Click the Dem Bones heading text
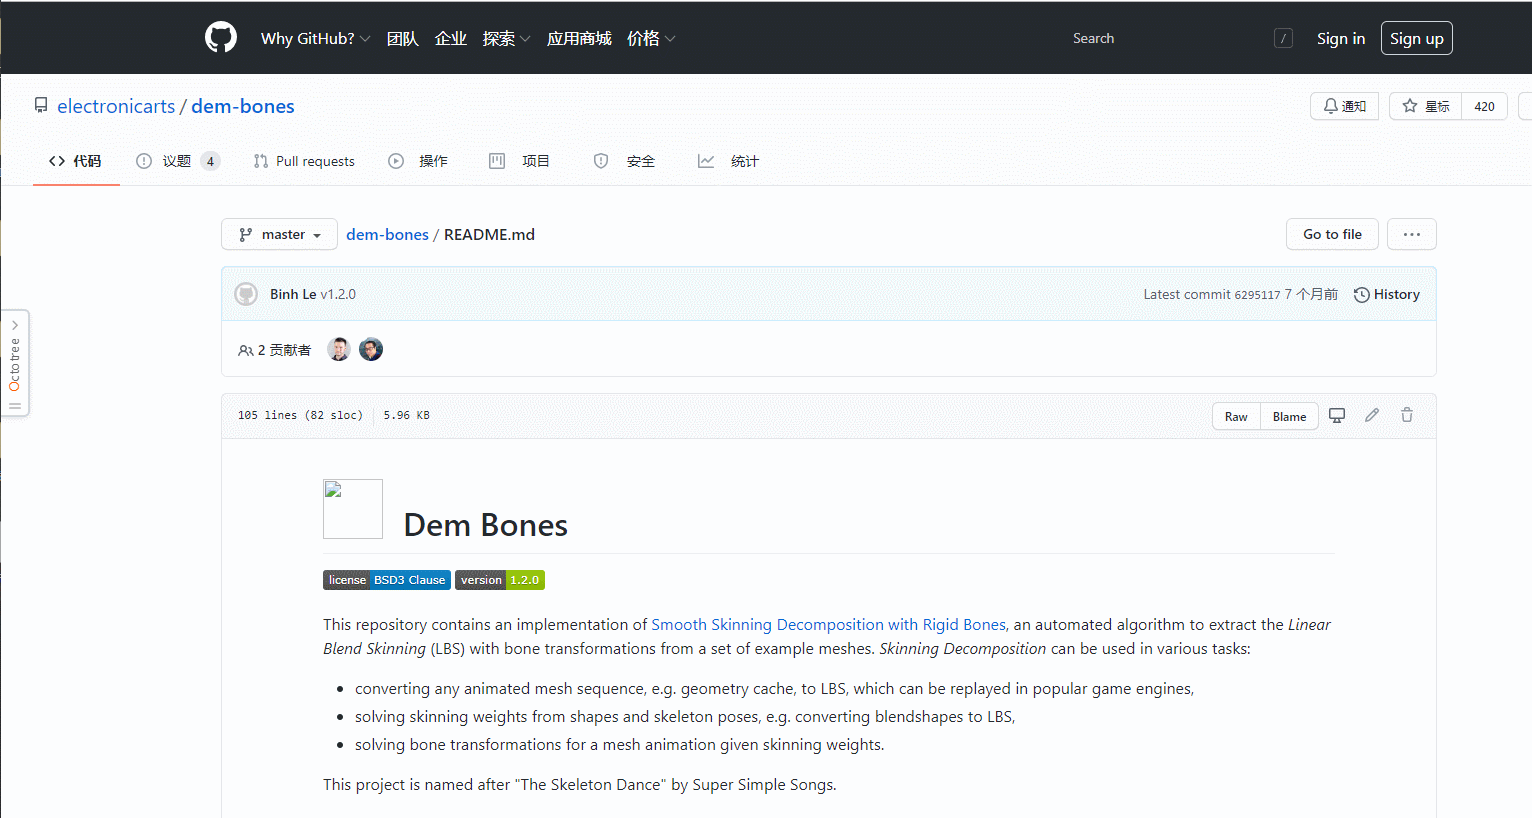Image resolution: width=1532 pixels, height=818 pixels. [486, 525]
